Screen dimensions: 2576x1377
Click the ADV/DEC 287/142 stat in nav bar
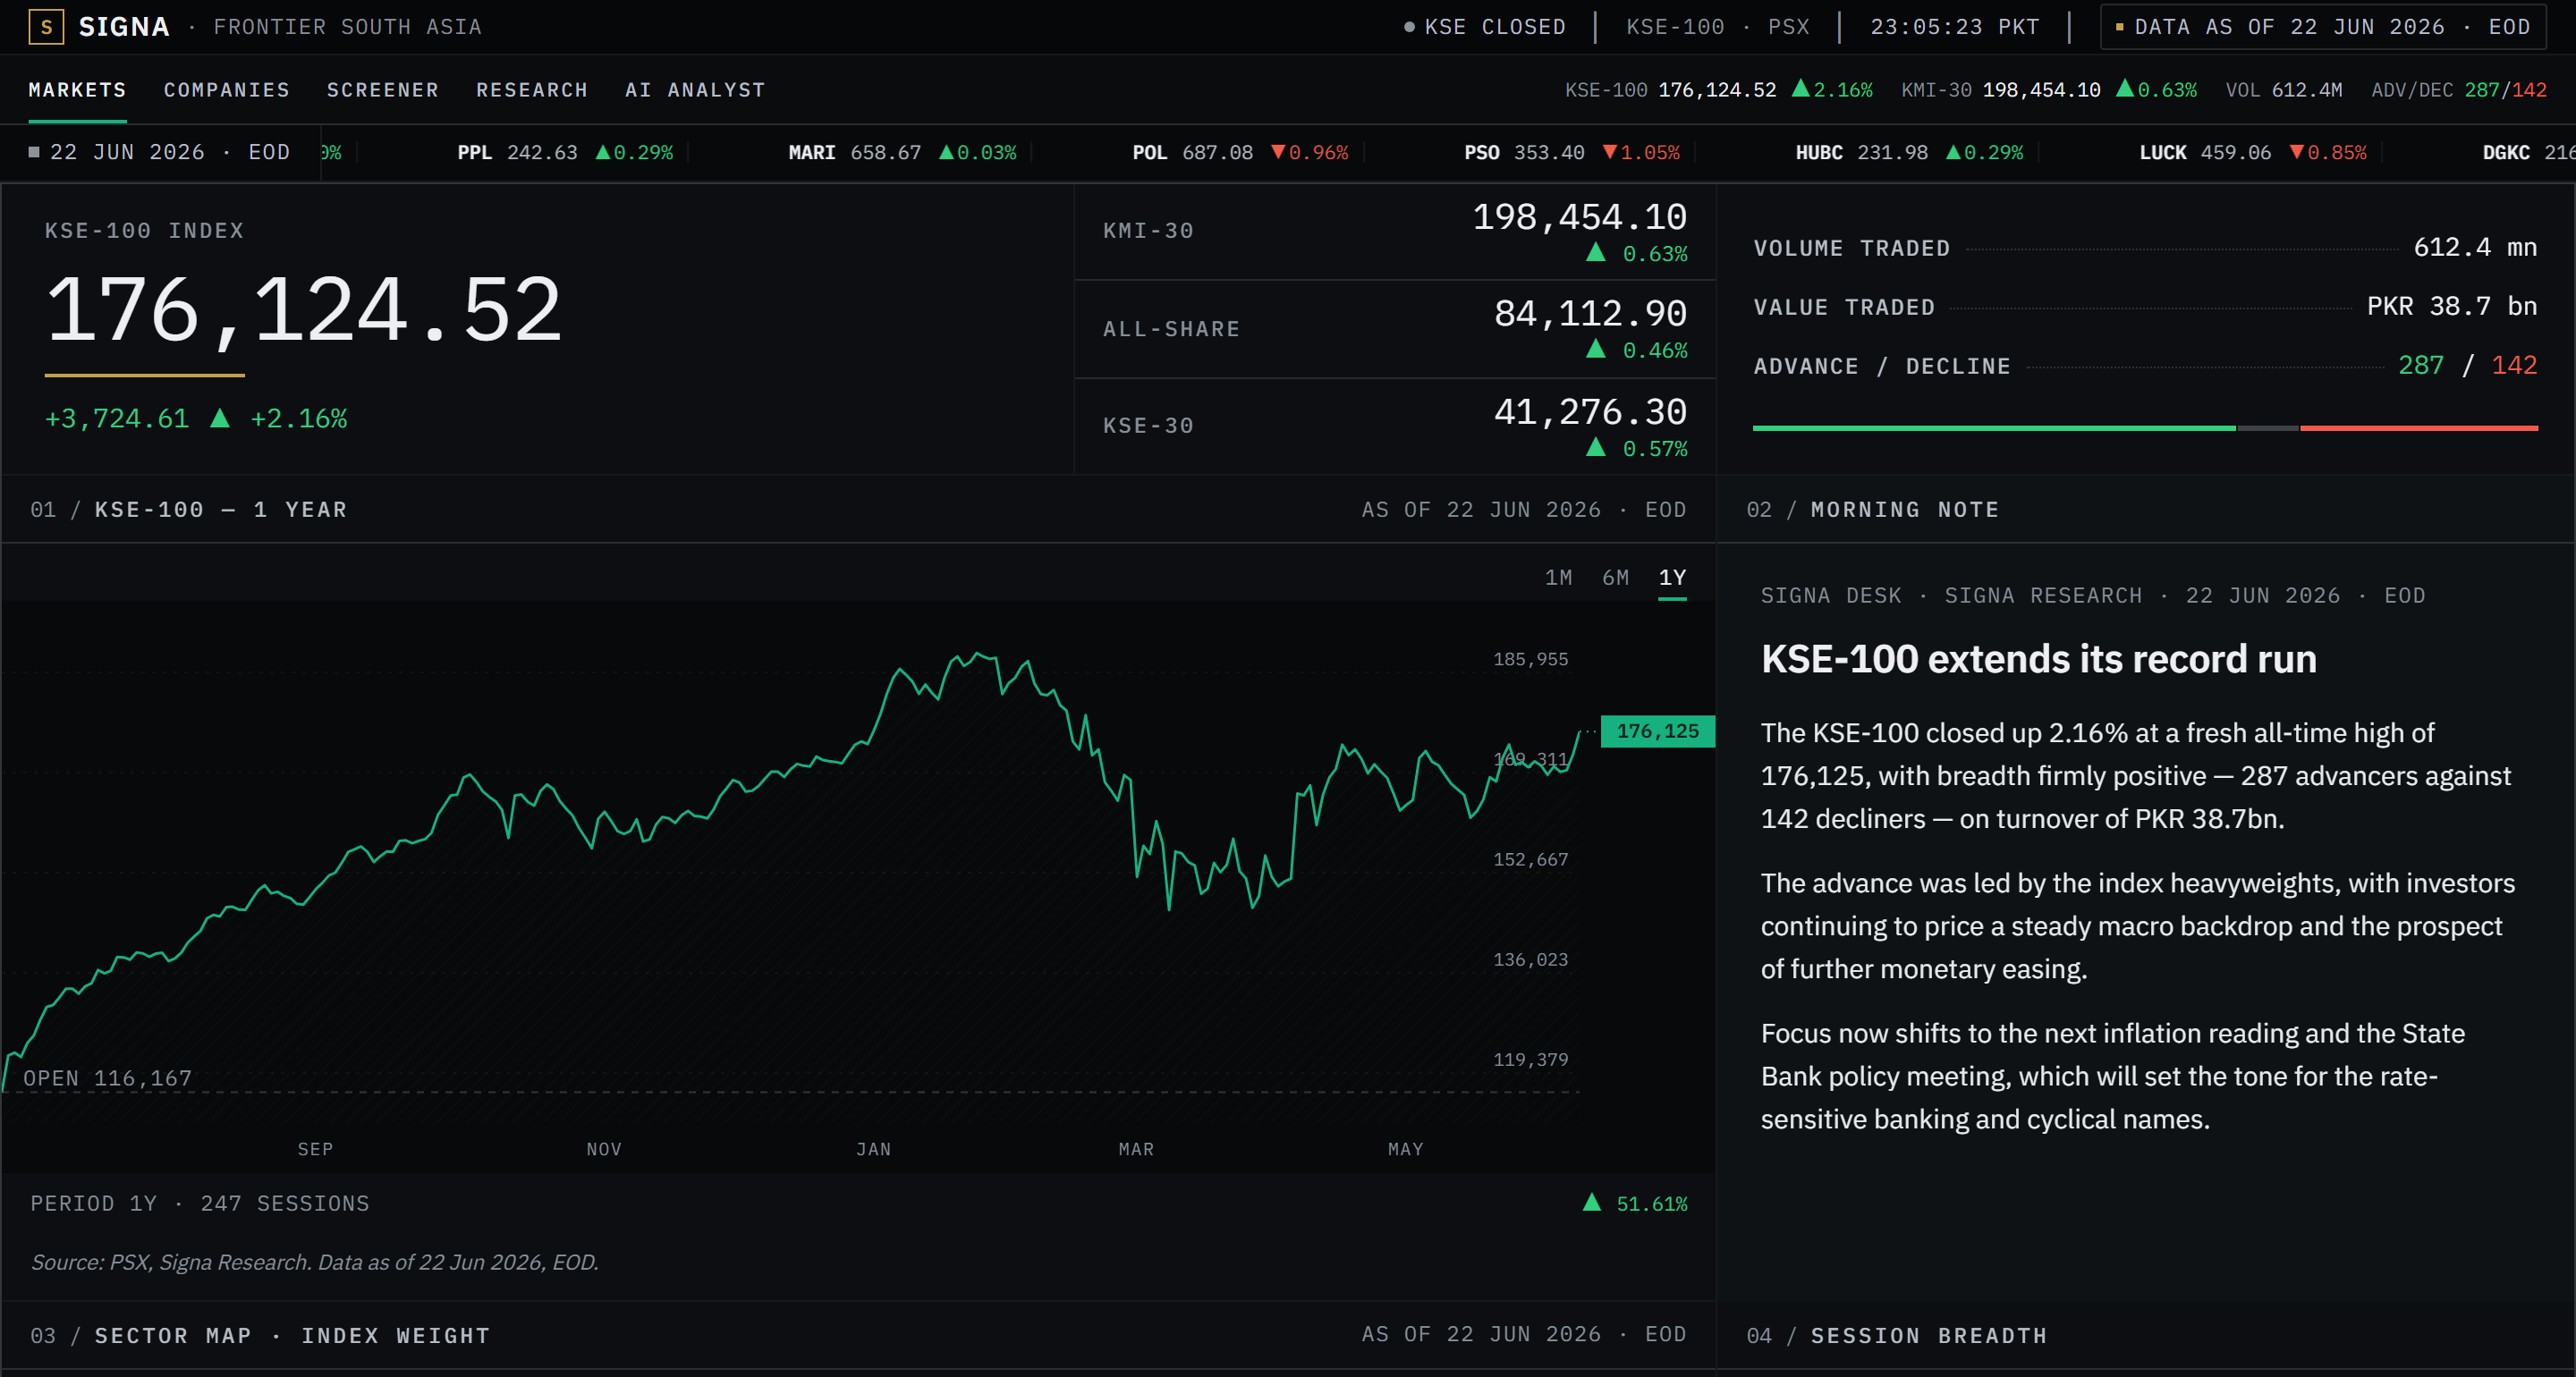tap(2459, 90)
